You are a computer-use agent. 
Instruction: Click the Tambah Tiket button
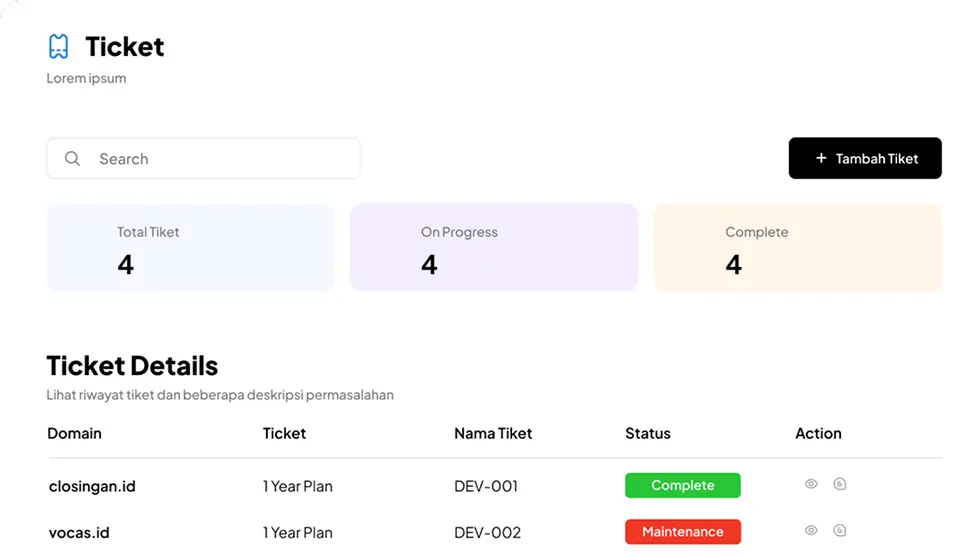(865, 158)
